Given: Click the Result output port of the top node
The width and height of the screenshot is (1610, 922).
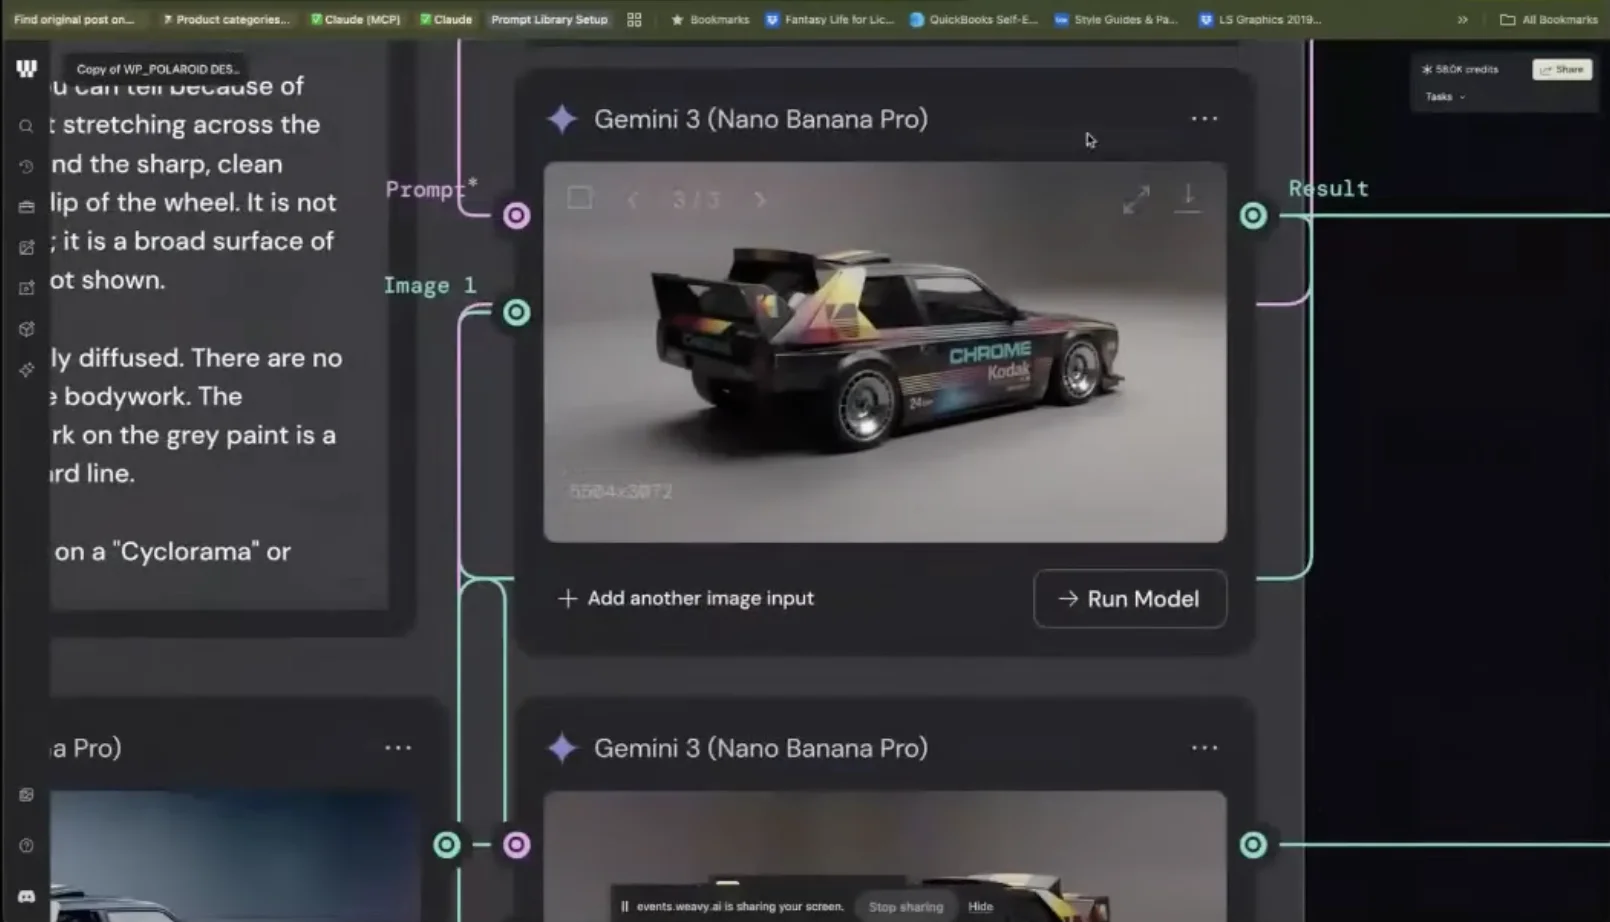Looking at the screenshot, I should pos(1253,215).
